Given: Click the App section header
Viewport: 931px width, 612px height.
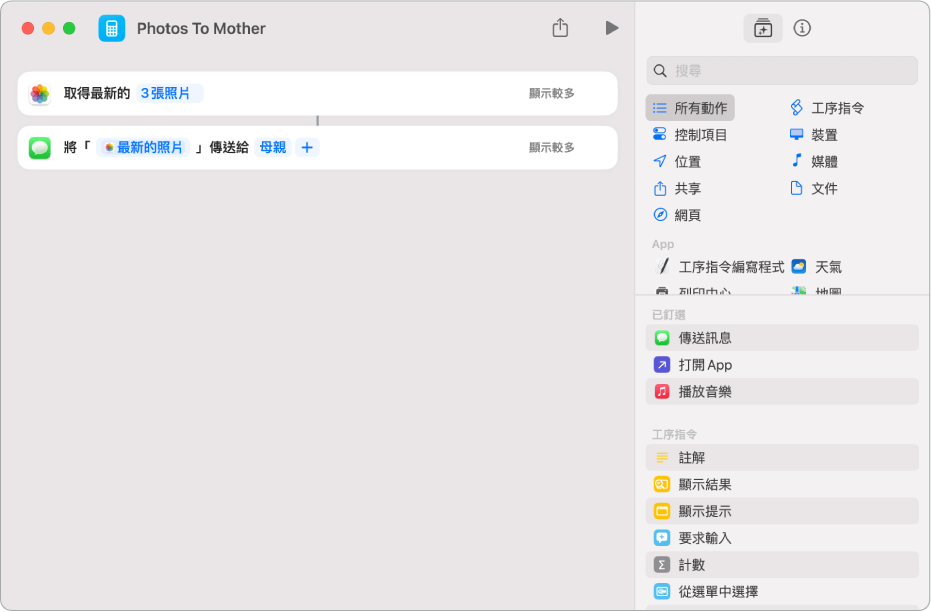Looking at the screenshot, I should click(x=663, y=244).
